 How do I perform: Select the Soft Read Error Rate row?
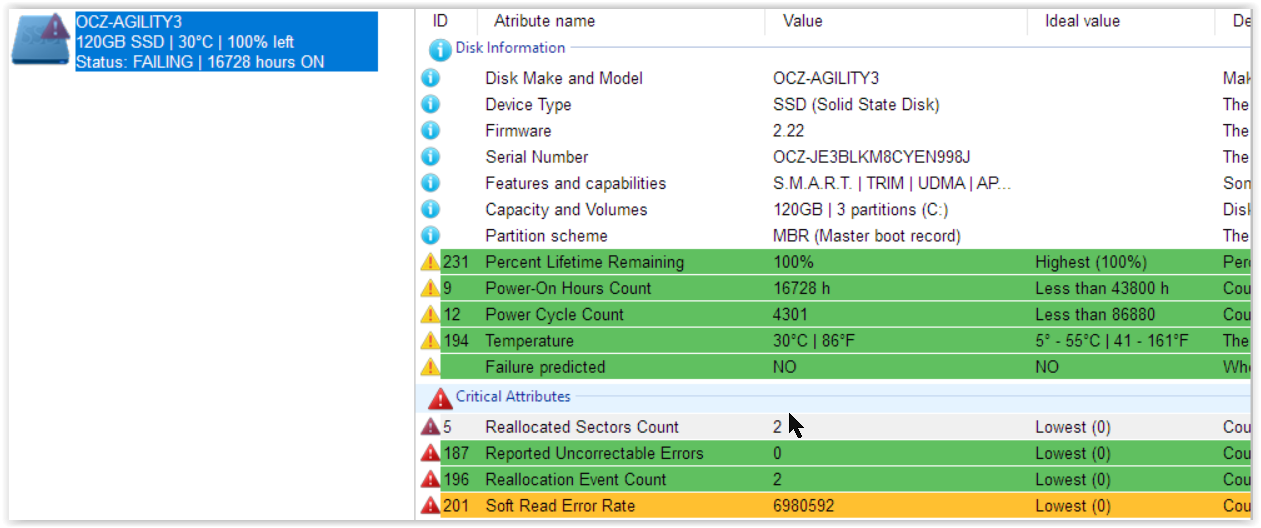click(x=835, y=506)
